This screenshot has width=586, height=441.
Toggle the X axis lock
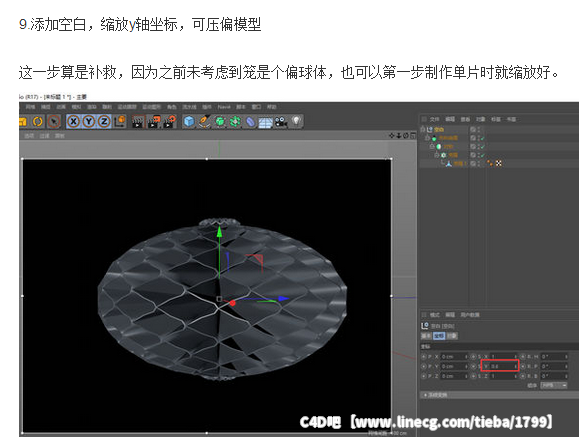74,121
